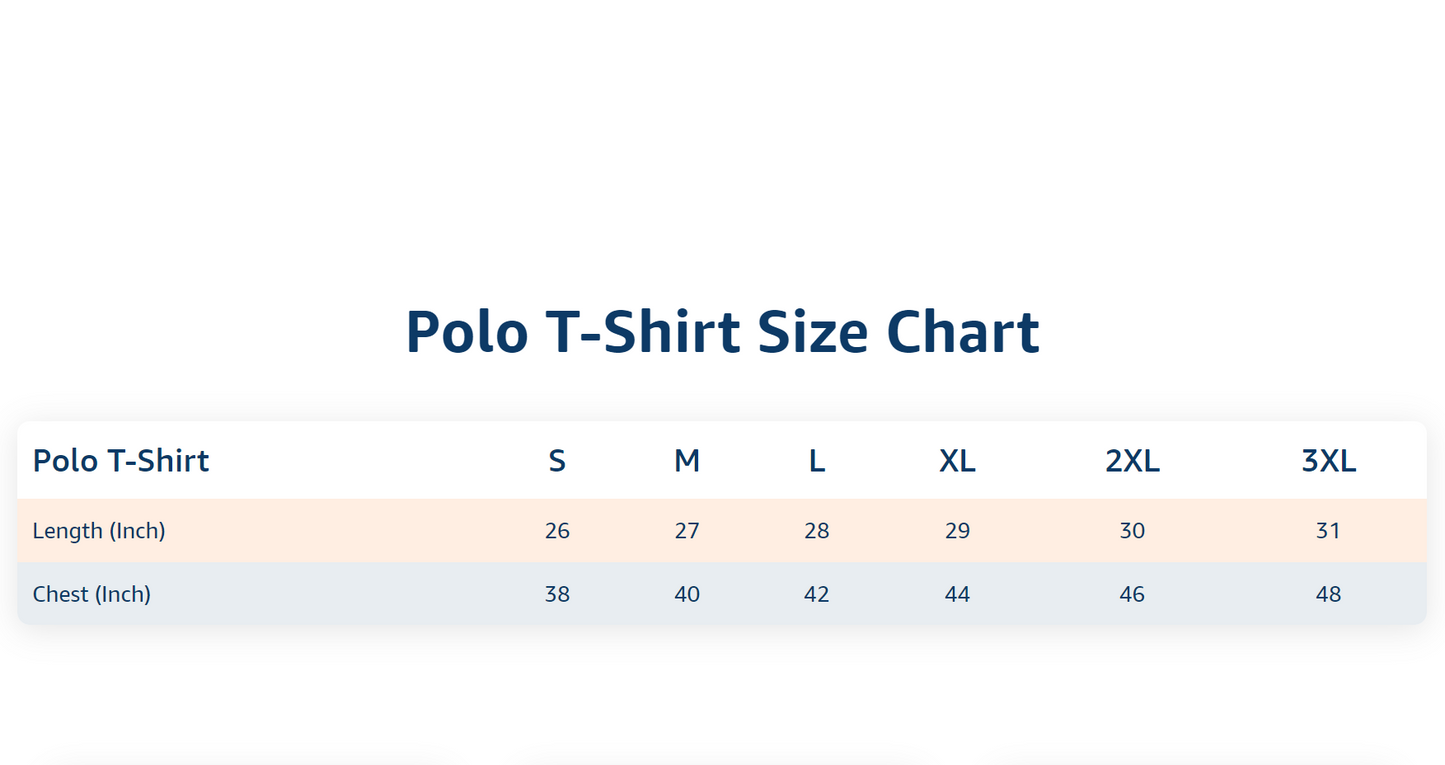The width and height of the screenshot is (1445, 765).
Task: Select the chest value 48
Action: click(x=1328, y=594)
